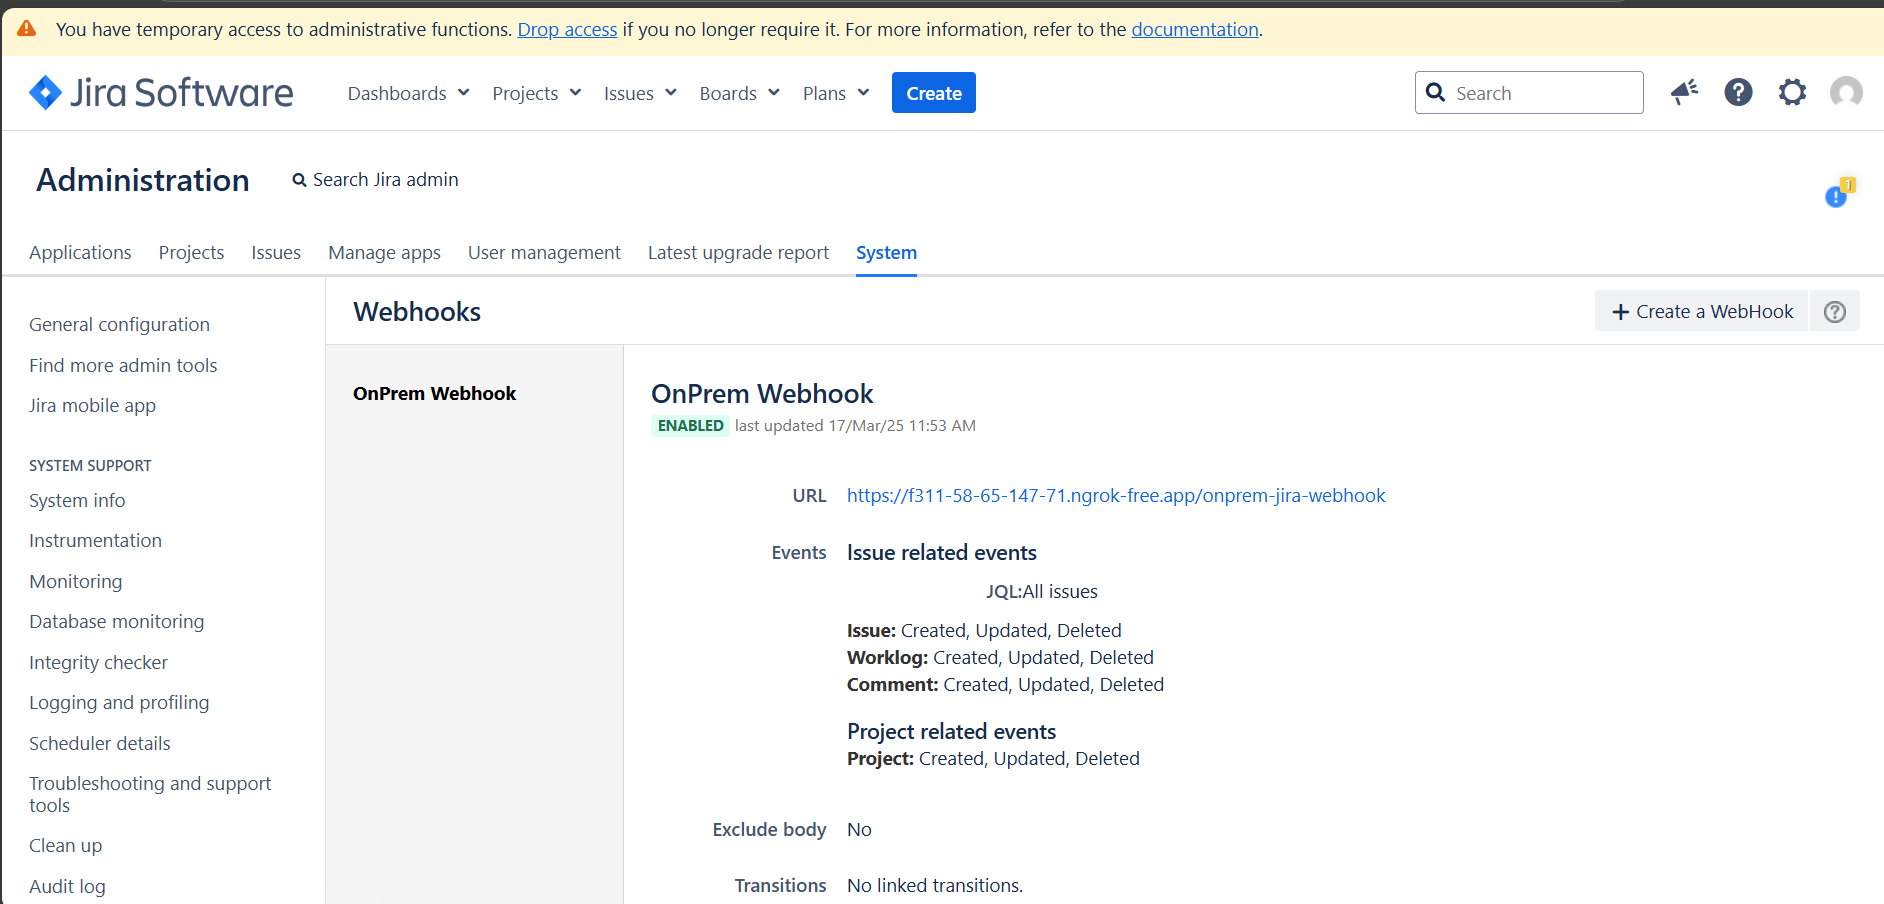The width and height of the screenshot is (1884, 904).
Task: Open the ngrok webhook URL link
Action: coord(1115,495)
